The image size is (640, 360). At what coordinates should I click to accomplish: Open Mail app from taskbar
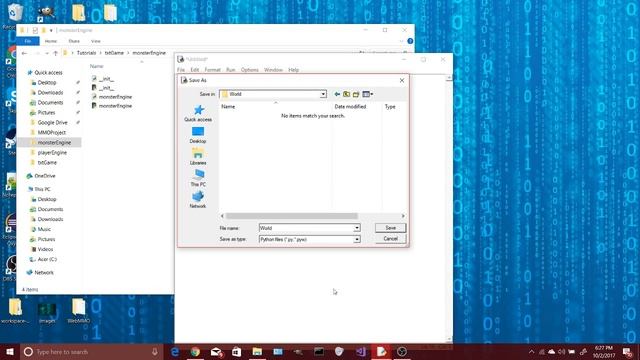click(x=216, y=351)
